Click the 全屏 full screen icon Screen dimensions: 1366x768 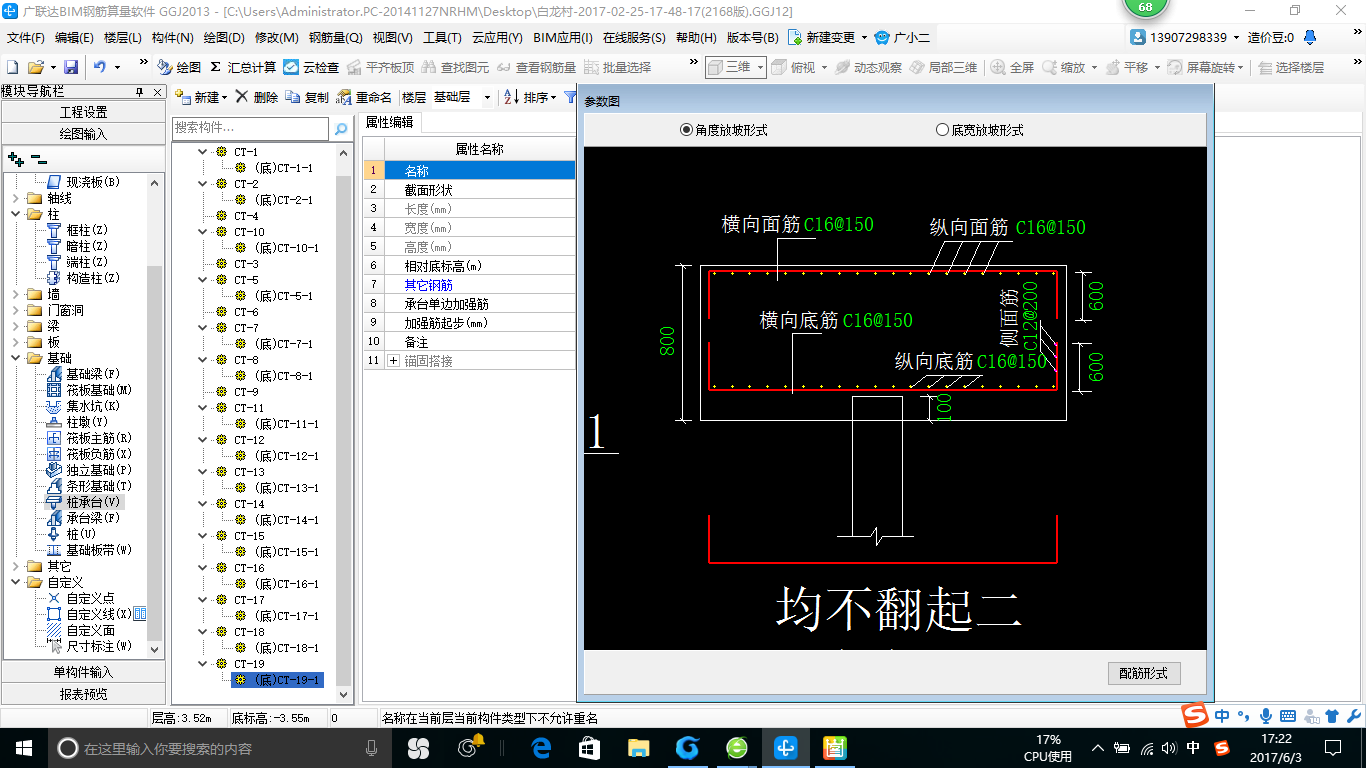tap(1012, 67)
